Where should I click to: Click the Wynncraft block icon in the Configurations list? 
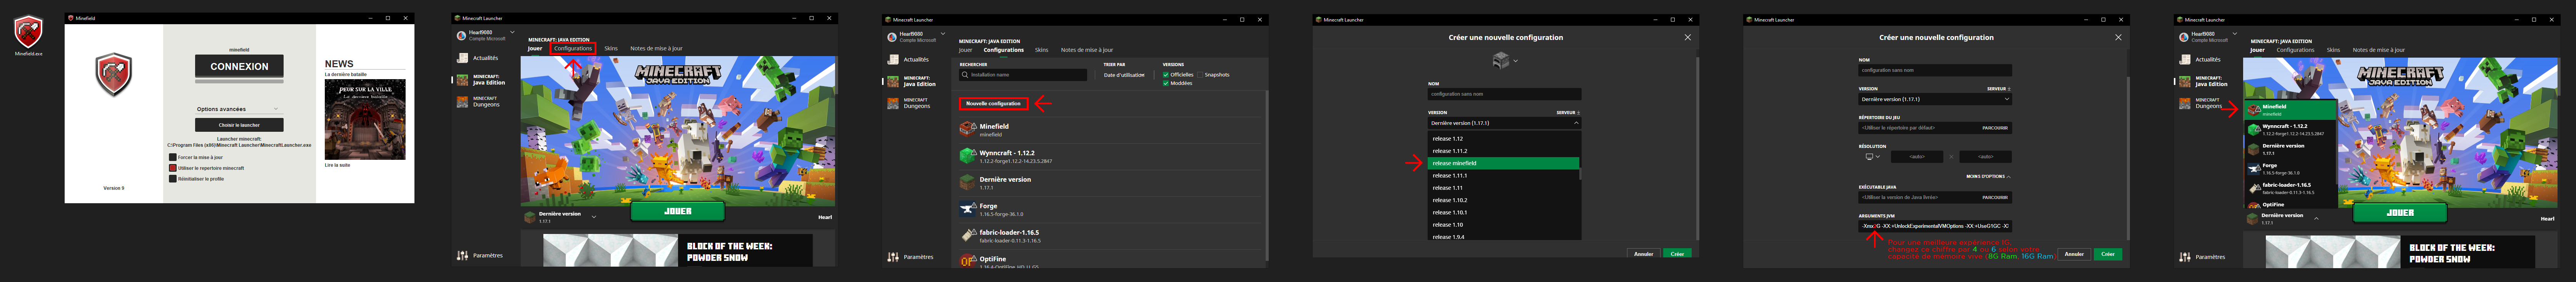pyautogui.click(x=967, y=156)
